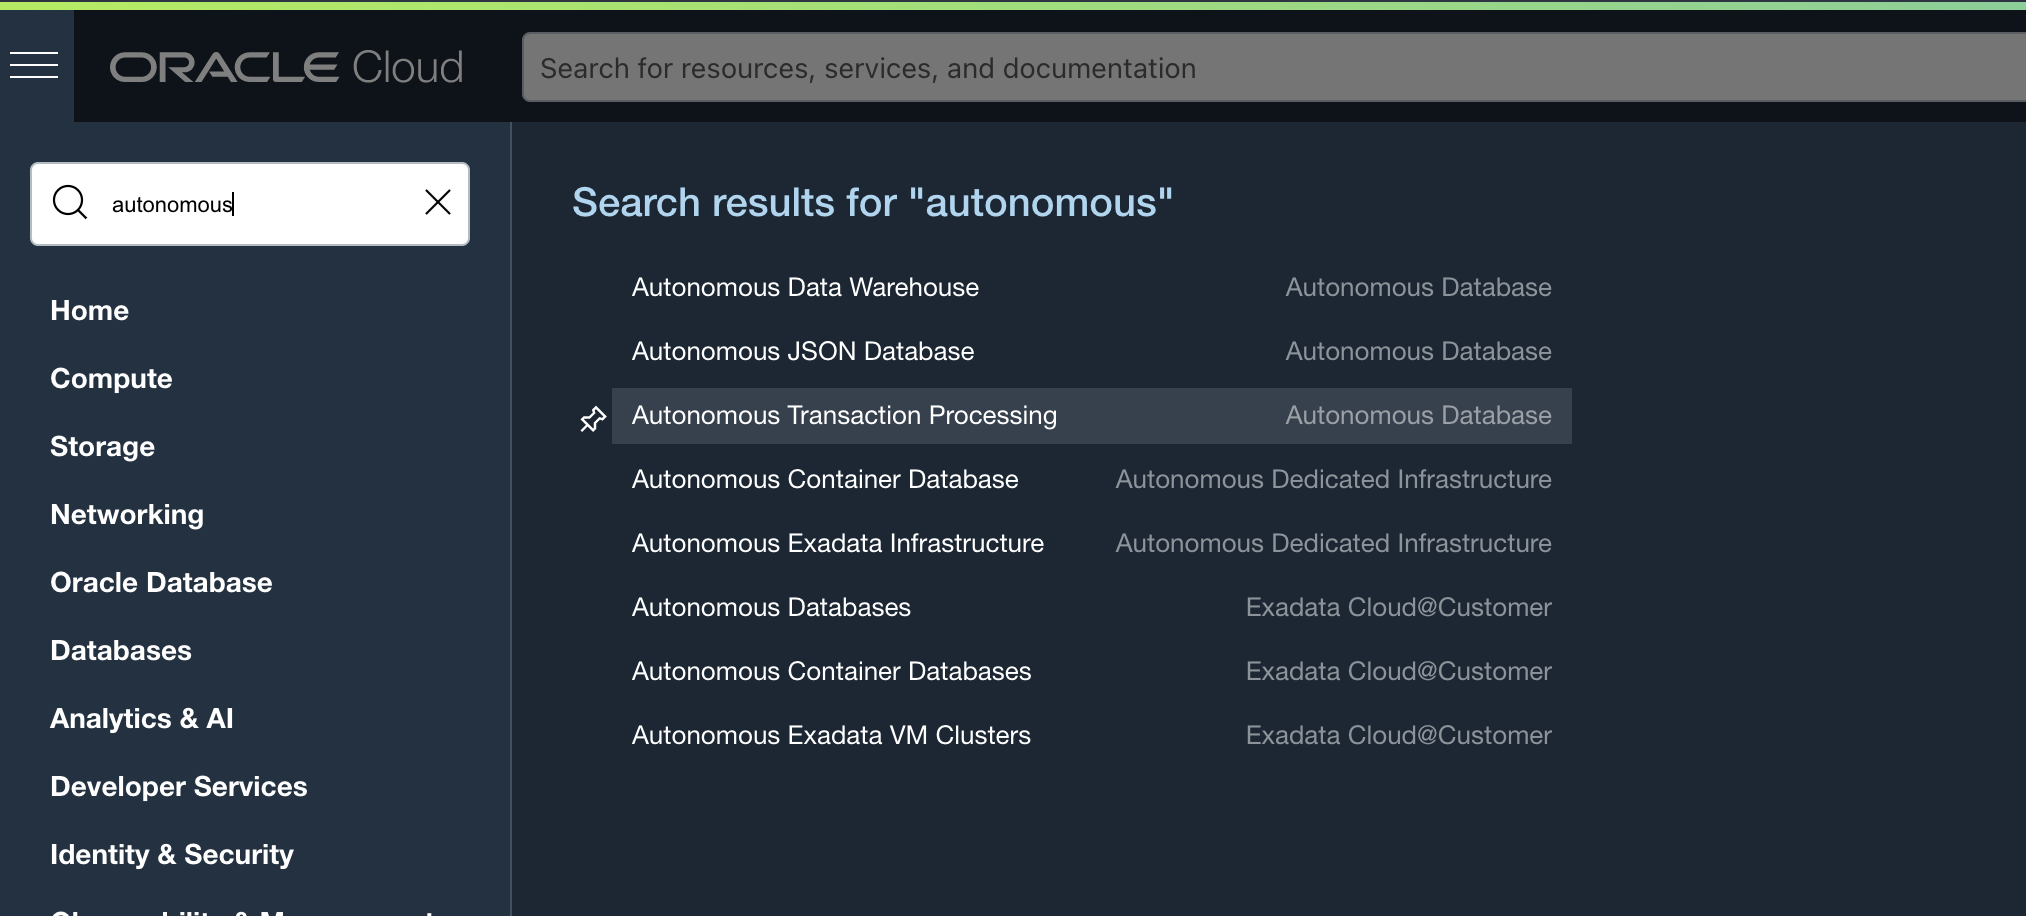This screenshot has width=2026, height=916.
Task: Open Autonomous JSON Database result
Action: point(802,352)
